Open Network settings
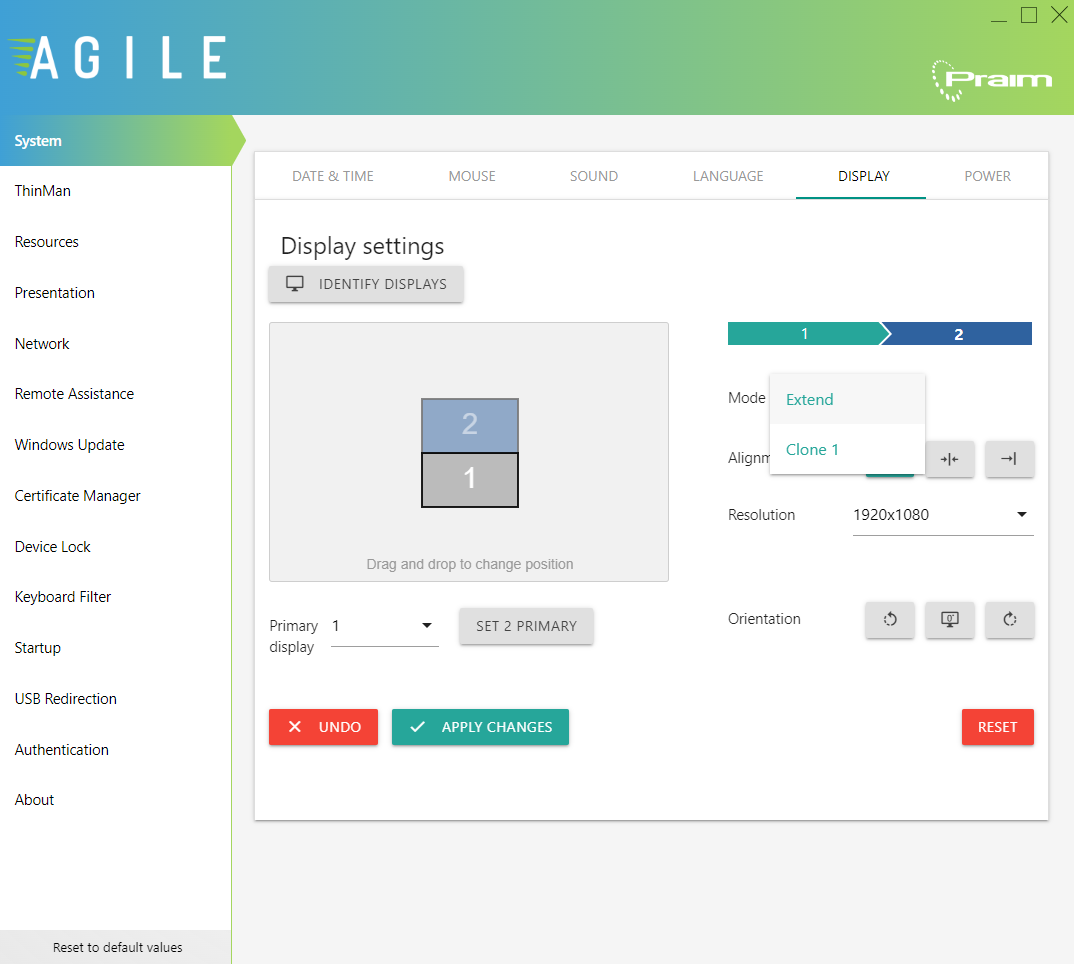The height and width of the screenshot is (964, 1074). (116, 343)
